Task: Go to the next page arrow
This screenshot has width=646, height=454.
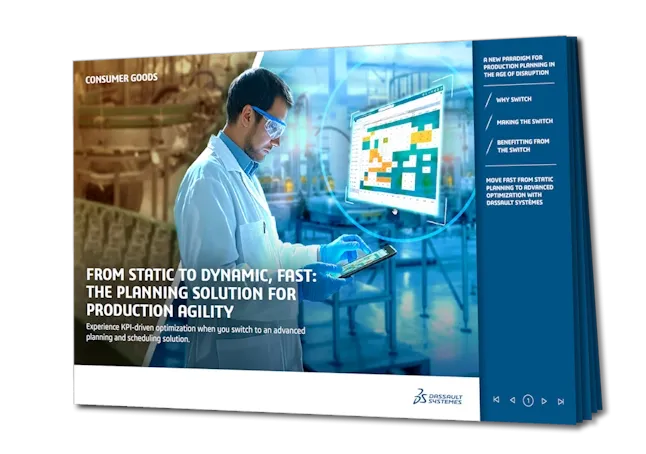Action: [544, 401]
